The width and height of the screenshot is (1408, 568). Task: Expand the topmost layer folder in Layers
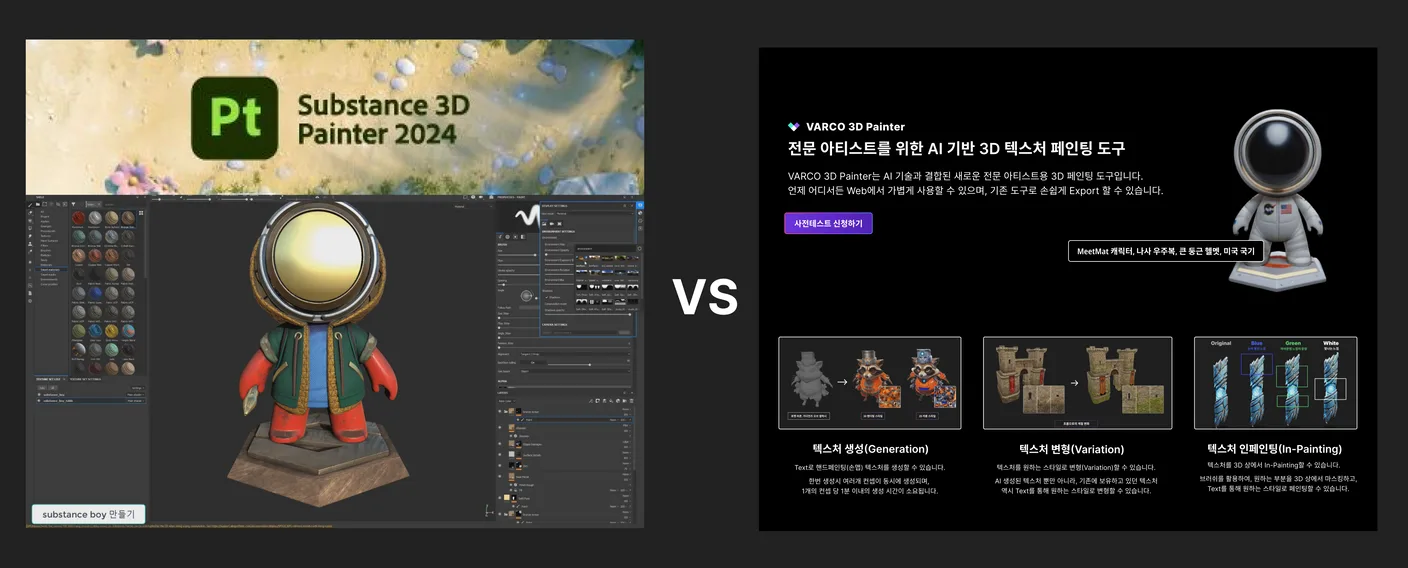click(x=505, y=411)
